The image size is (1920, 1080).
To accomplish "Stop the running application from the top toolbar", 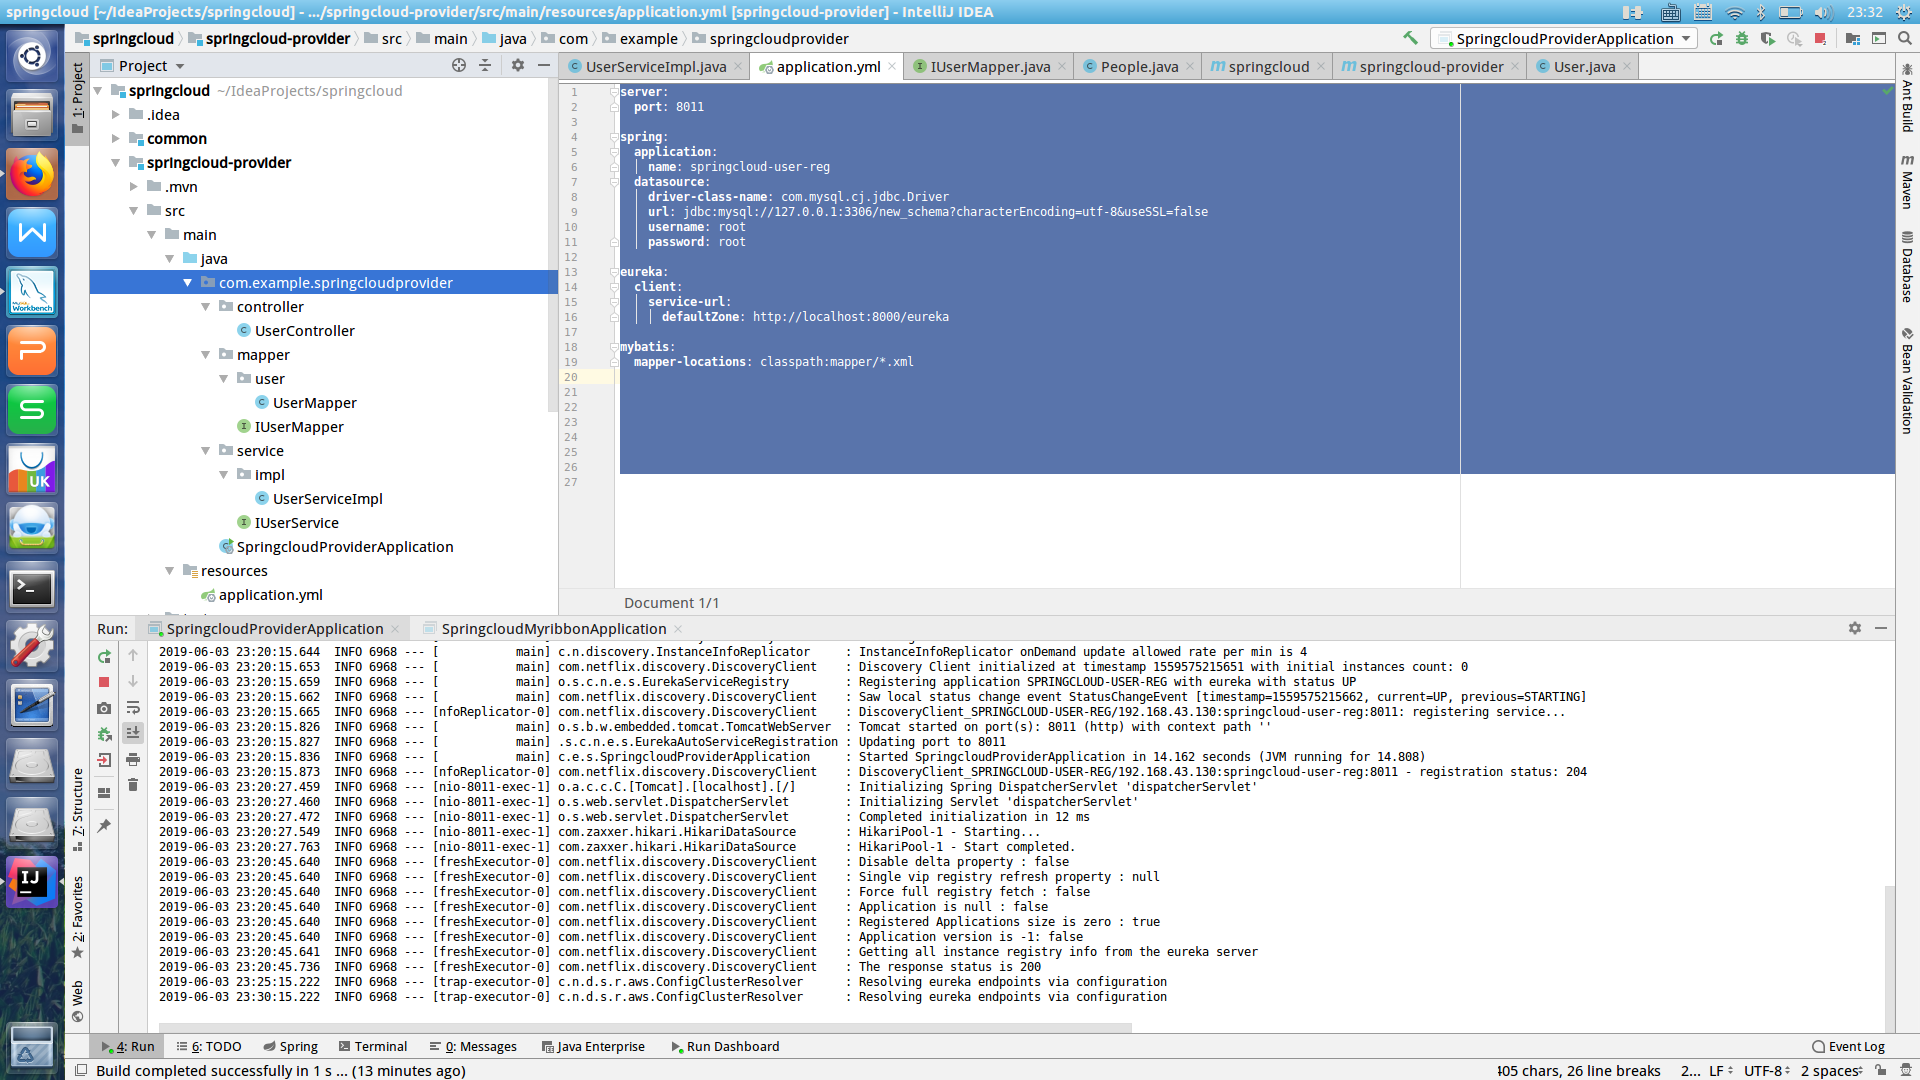I will (x=1820, y=38).
